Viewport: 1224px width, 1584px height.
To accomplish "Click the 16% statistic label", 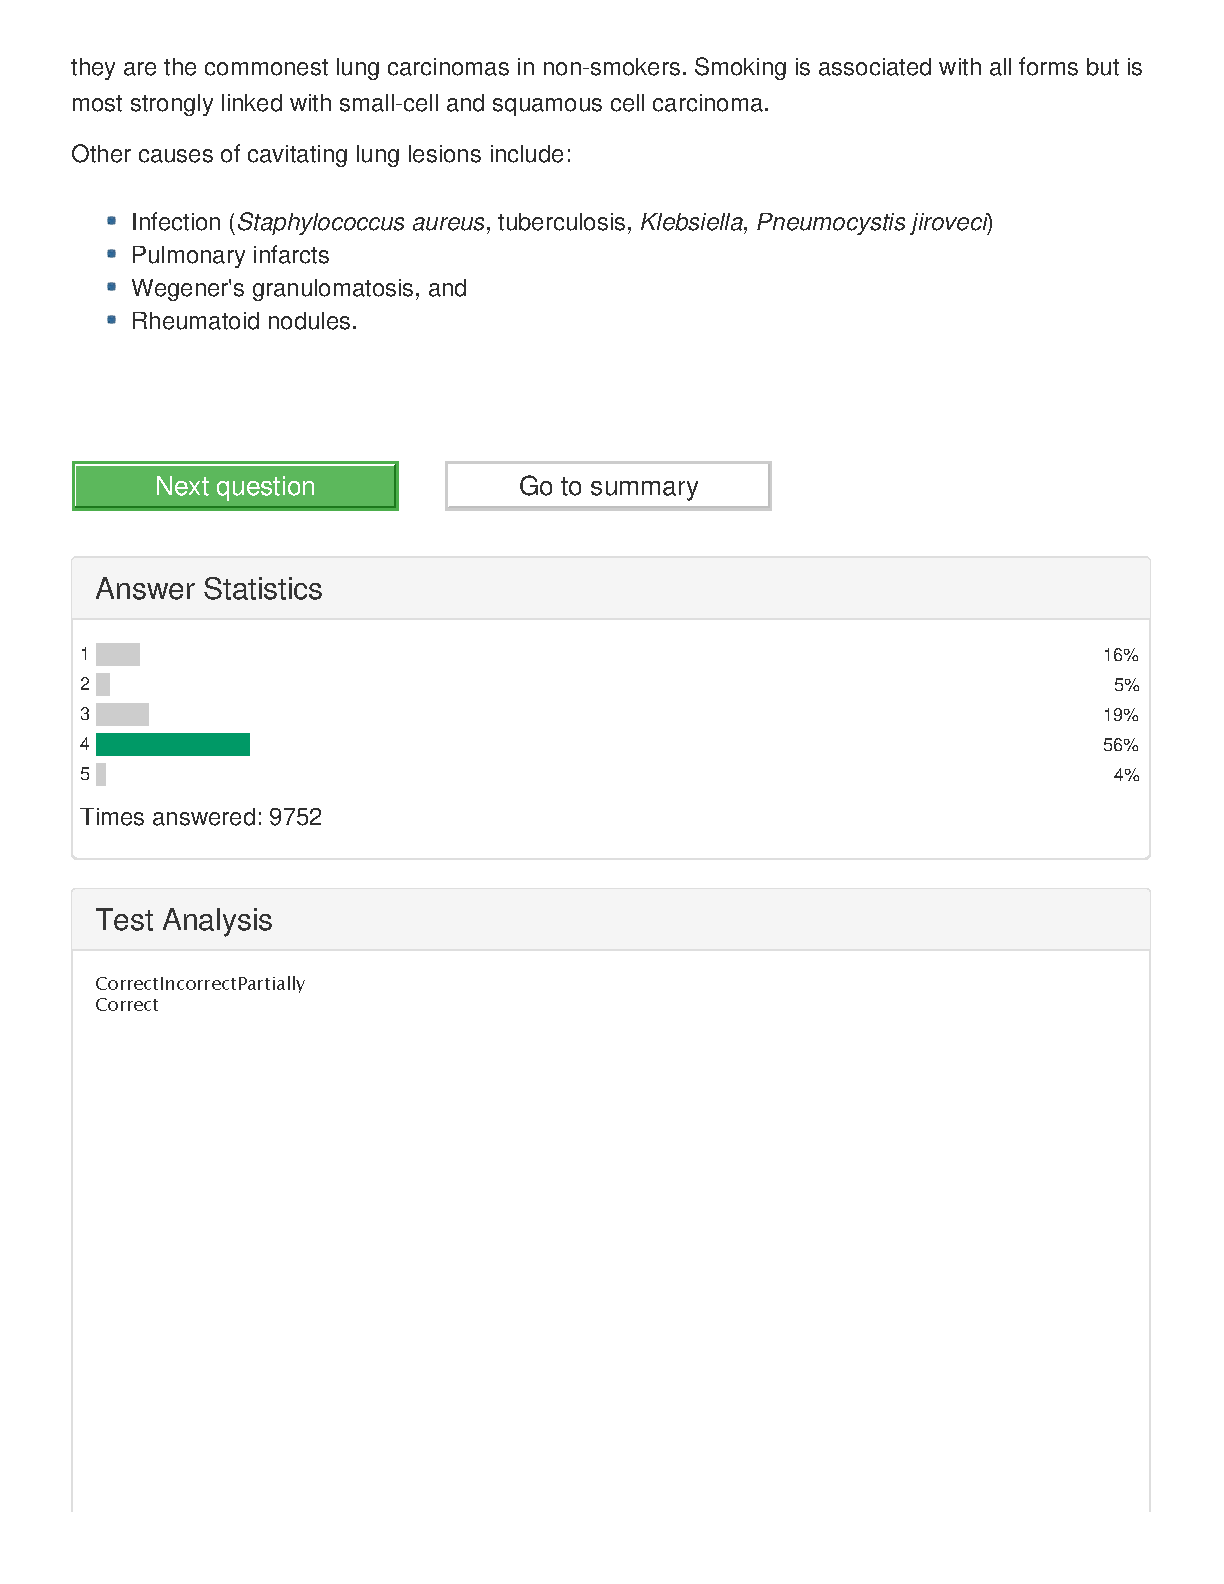I will (1120, 655).
